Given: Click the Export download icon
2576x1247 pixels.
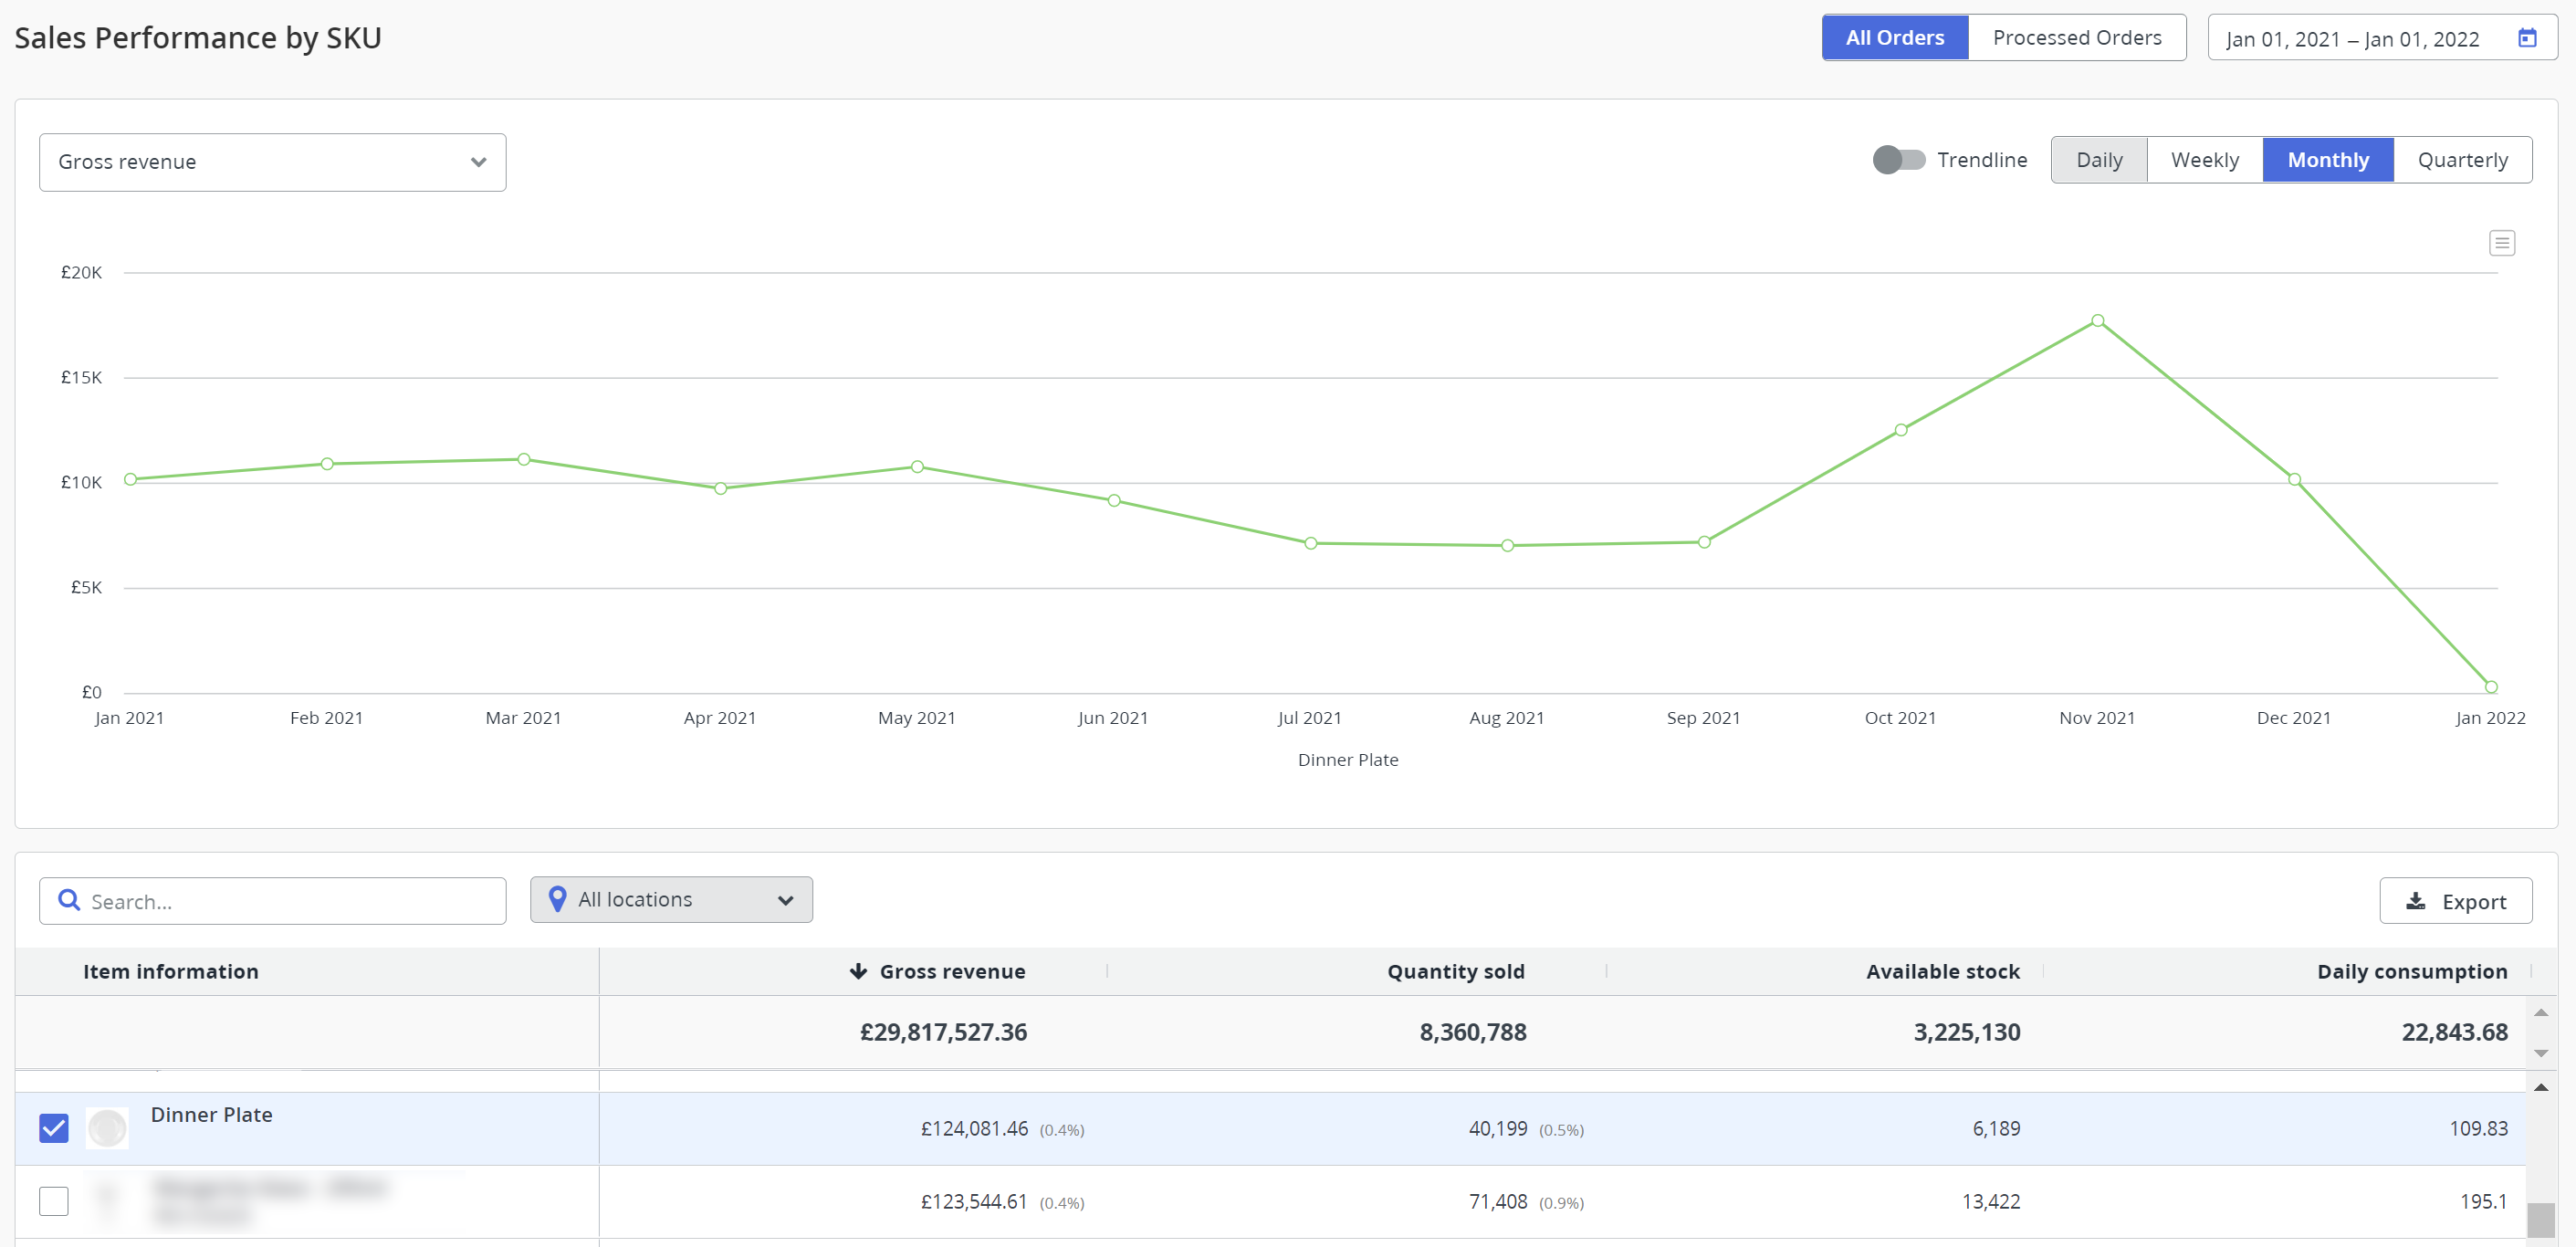Looking at the screenshot, I should (2415, 901).
